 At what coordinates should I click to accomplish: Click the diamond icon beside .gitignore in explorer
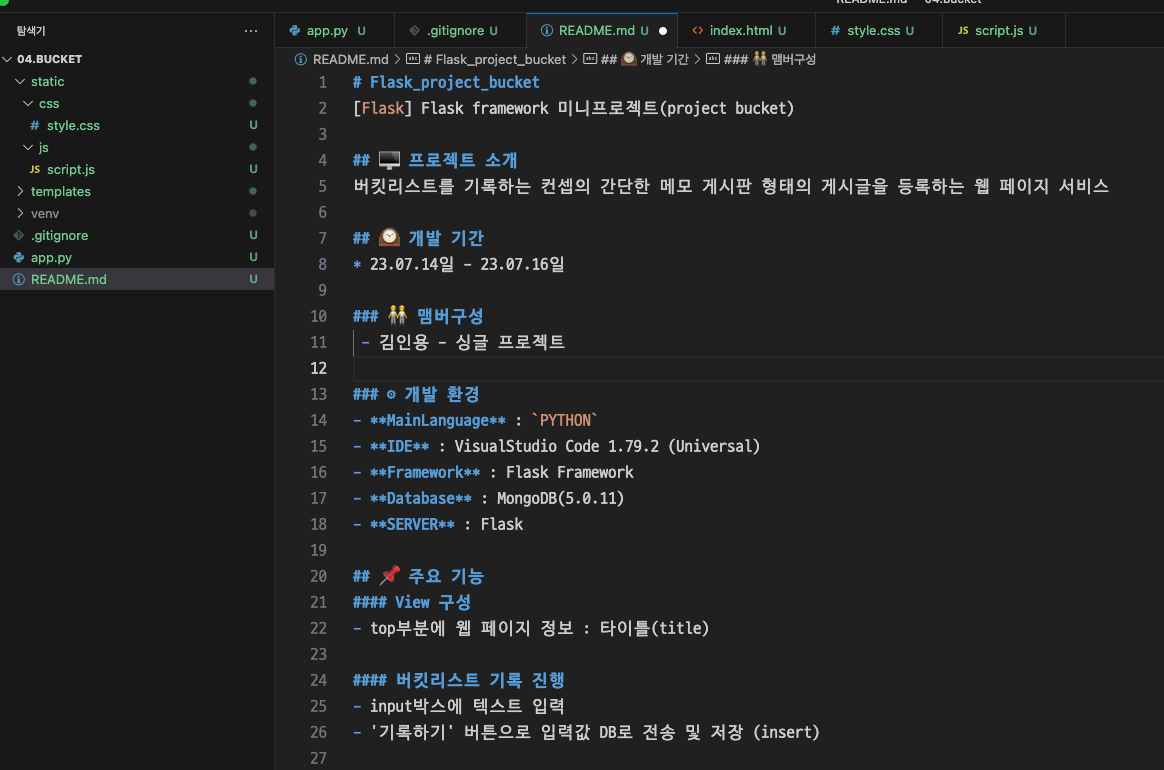click(19, 235)
